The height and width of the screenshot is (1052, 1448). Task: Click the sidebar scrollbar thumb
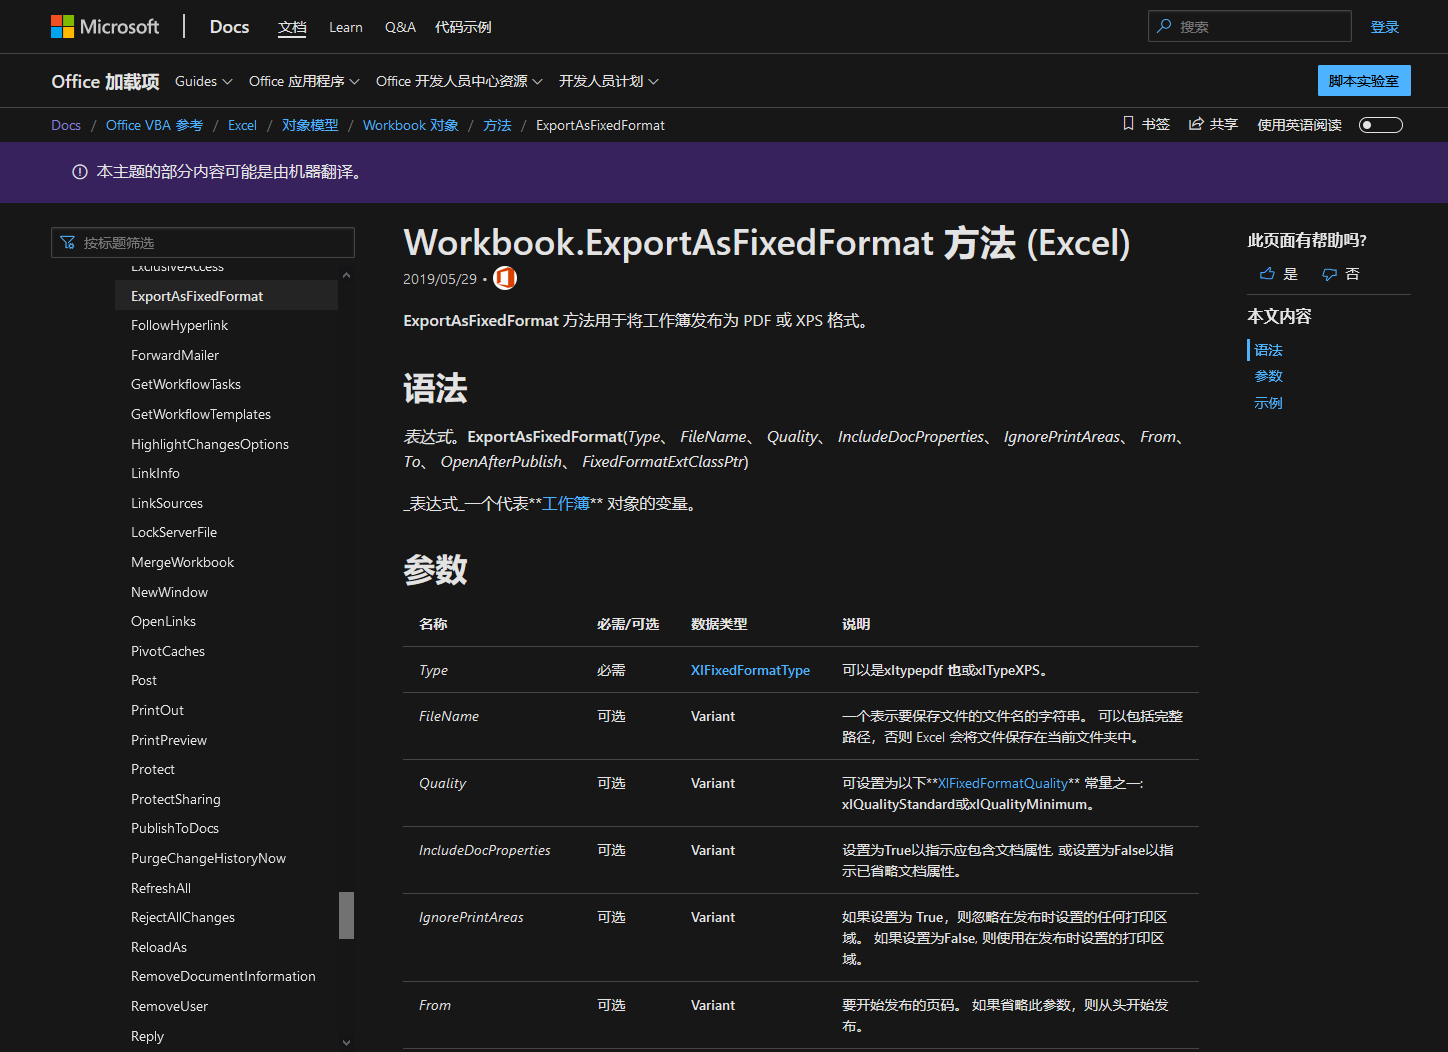[346, 915]
